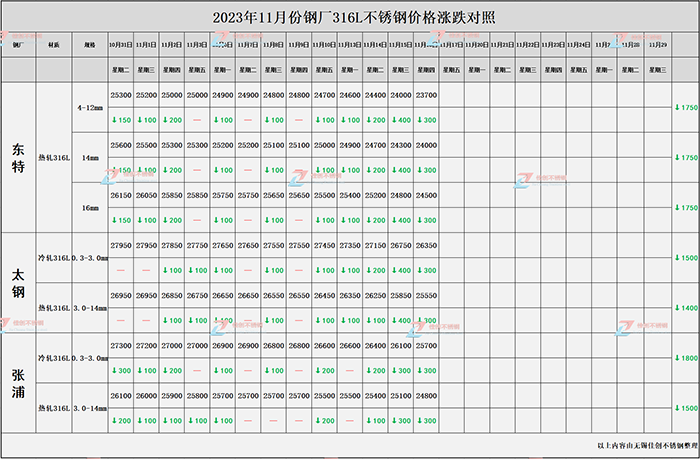Image resolution: width=700 pixels, height=459 pixels.
Task: Select the price value 27450
Action: (324, 245)
